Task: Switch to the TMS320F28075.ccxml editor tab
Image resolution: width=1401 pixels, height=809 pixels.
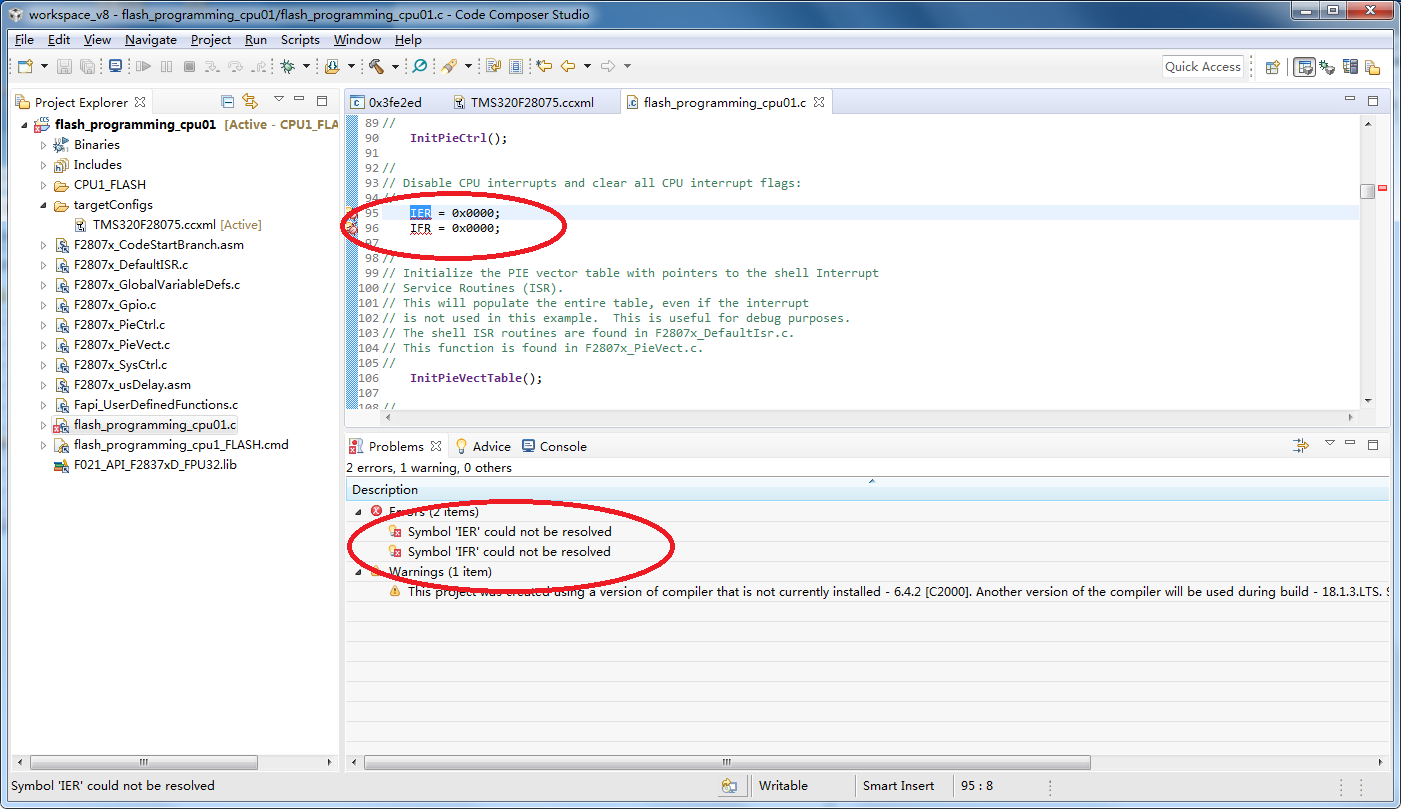Action: click(x=531, y=102)
